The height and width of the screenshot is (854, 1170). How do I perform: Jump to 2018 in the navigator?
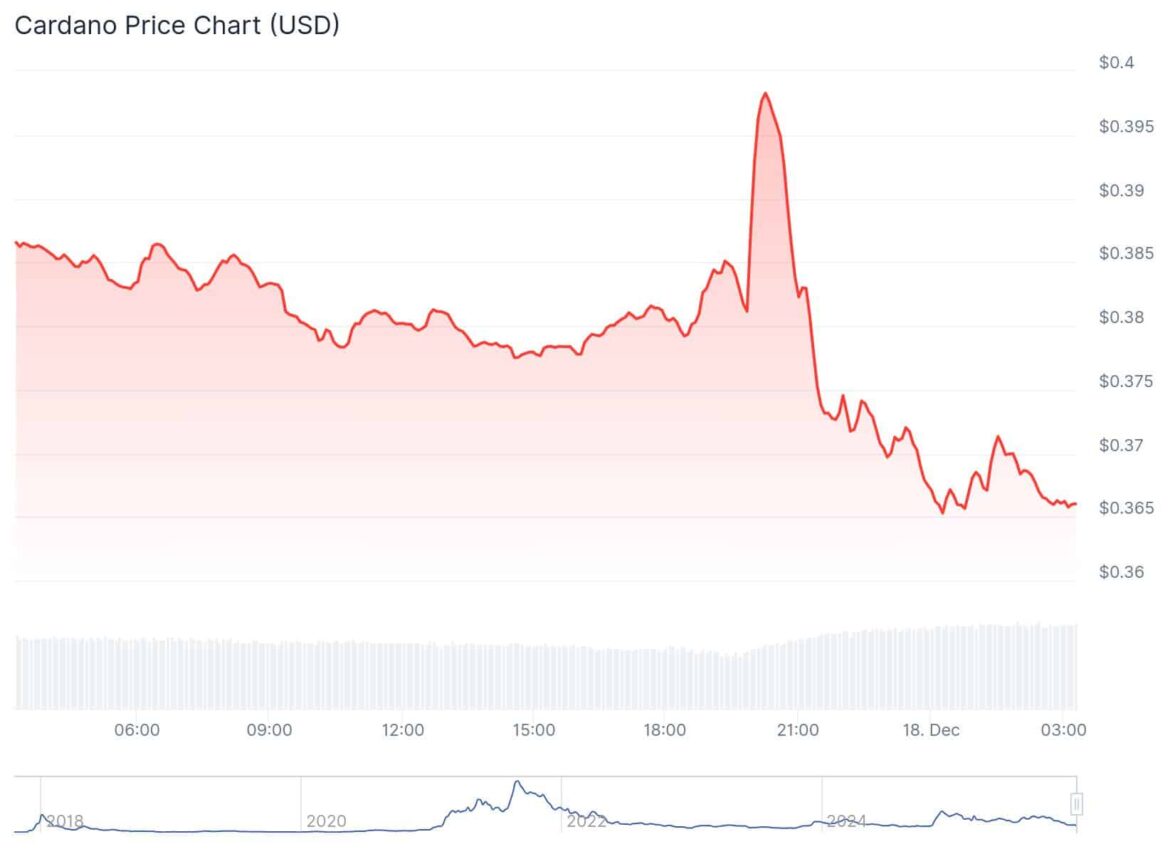click(65, 821)
